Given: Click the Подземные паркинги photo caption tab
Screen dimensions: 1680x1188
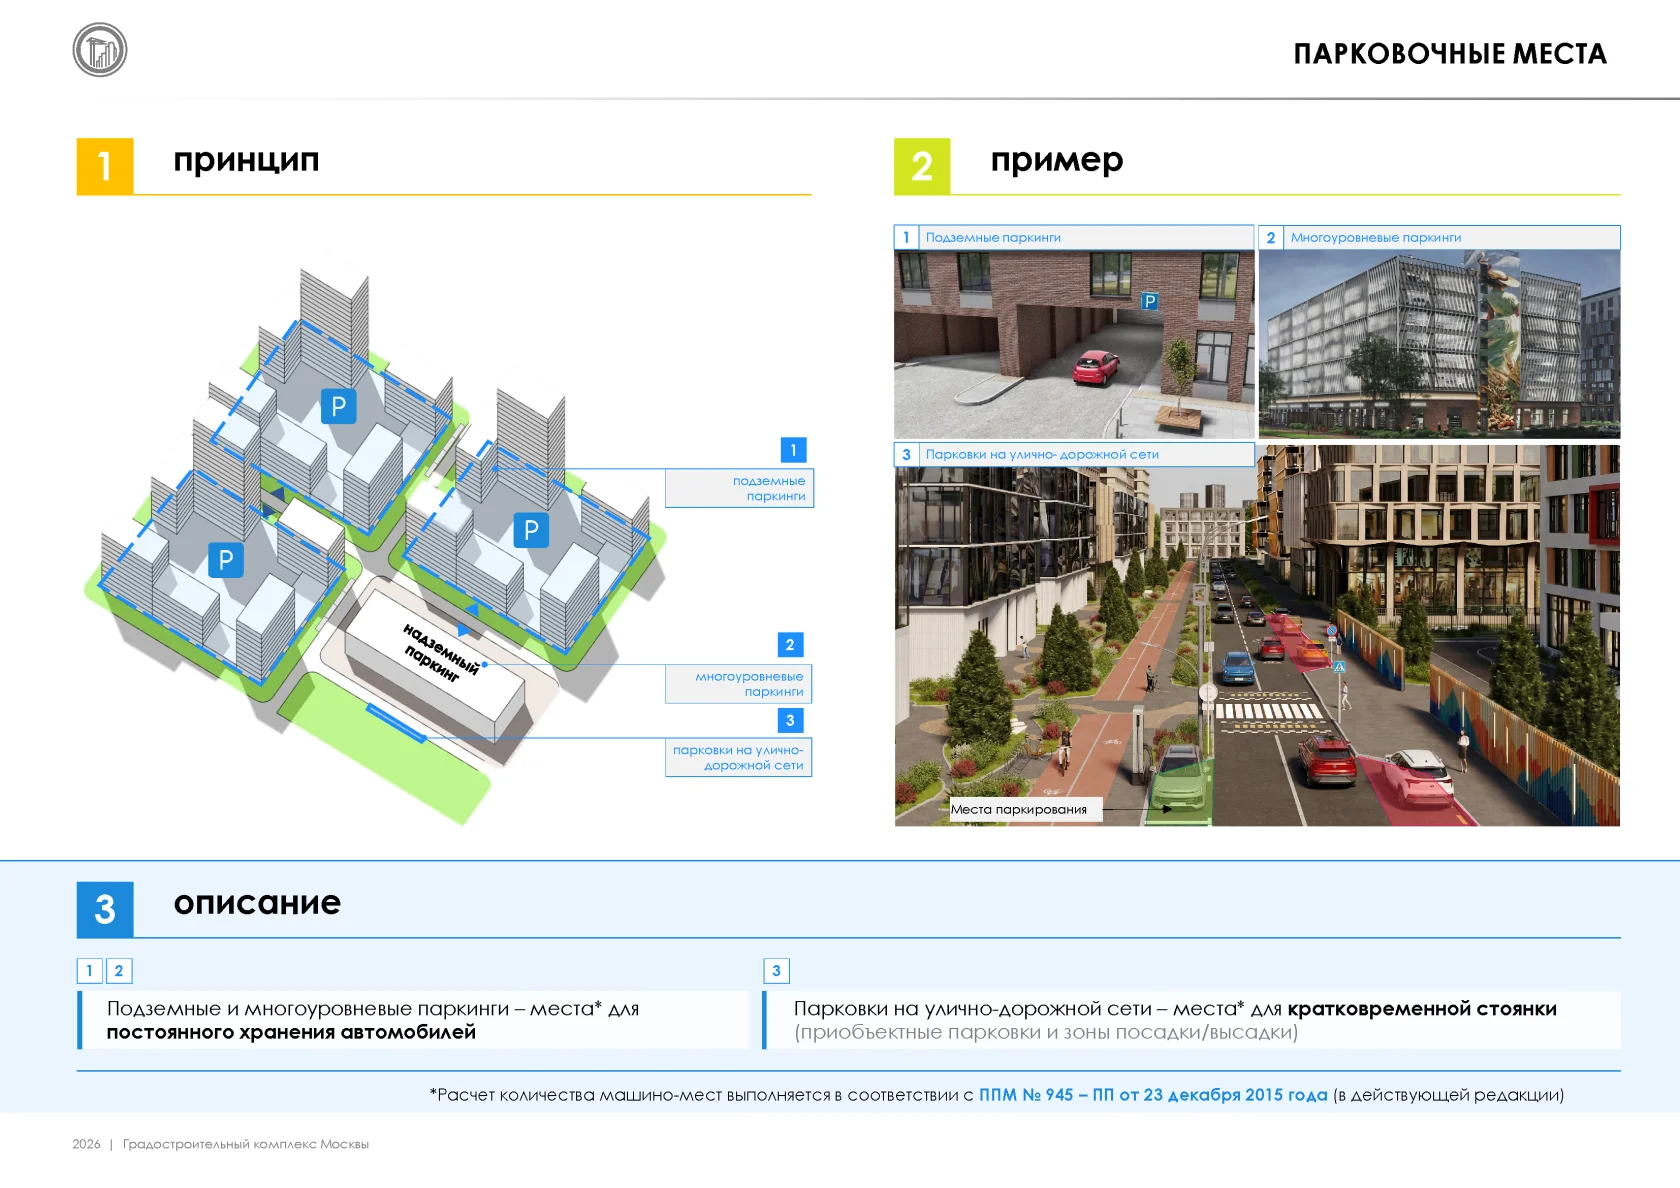Looking at the screenshot, I should coord(1074,237).
